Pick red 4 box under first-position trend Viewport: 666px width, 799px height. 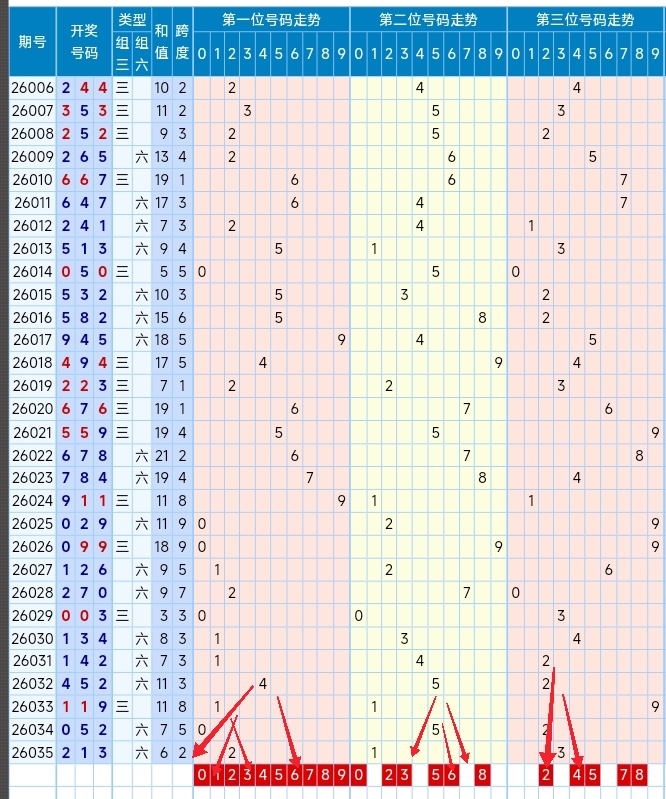[x=263, y=775]
